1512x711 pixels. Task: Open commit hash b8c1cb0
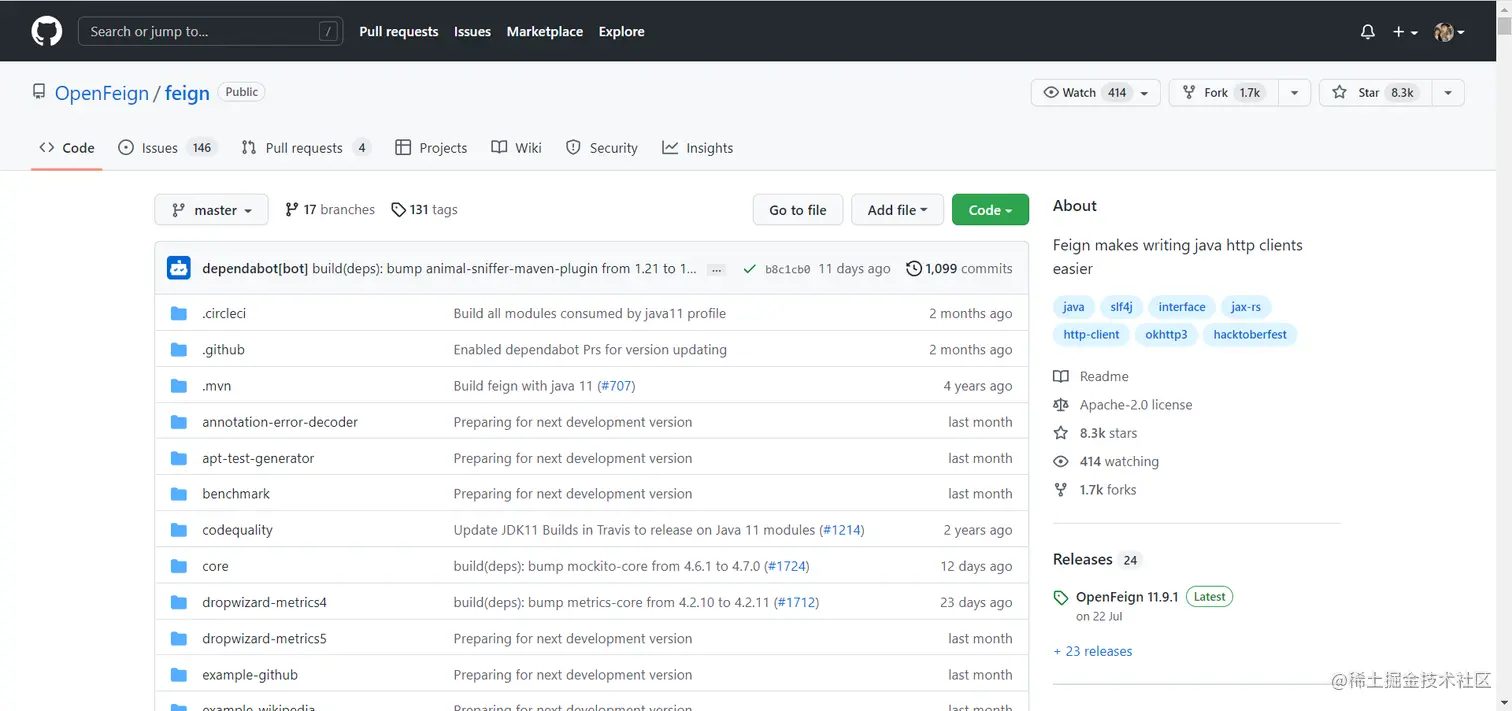point(787,269)
